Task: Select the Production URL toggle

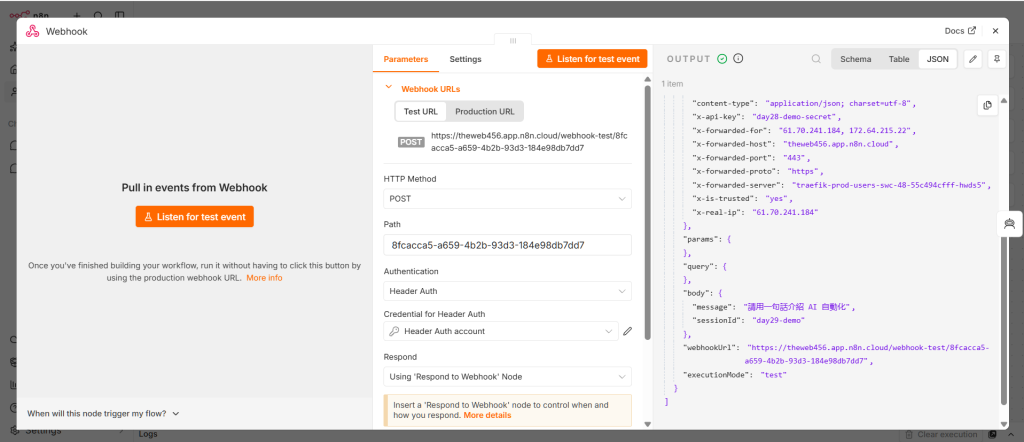Action: click(x=485, y=111)
